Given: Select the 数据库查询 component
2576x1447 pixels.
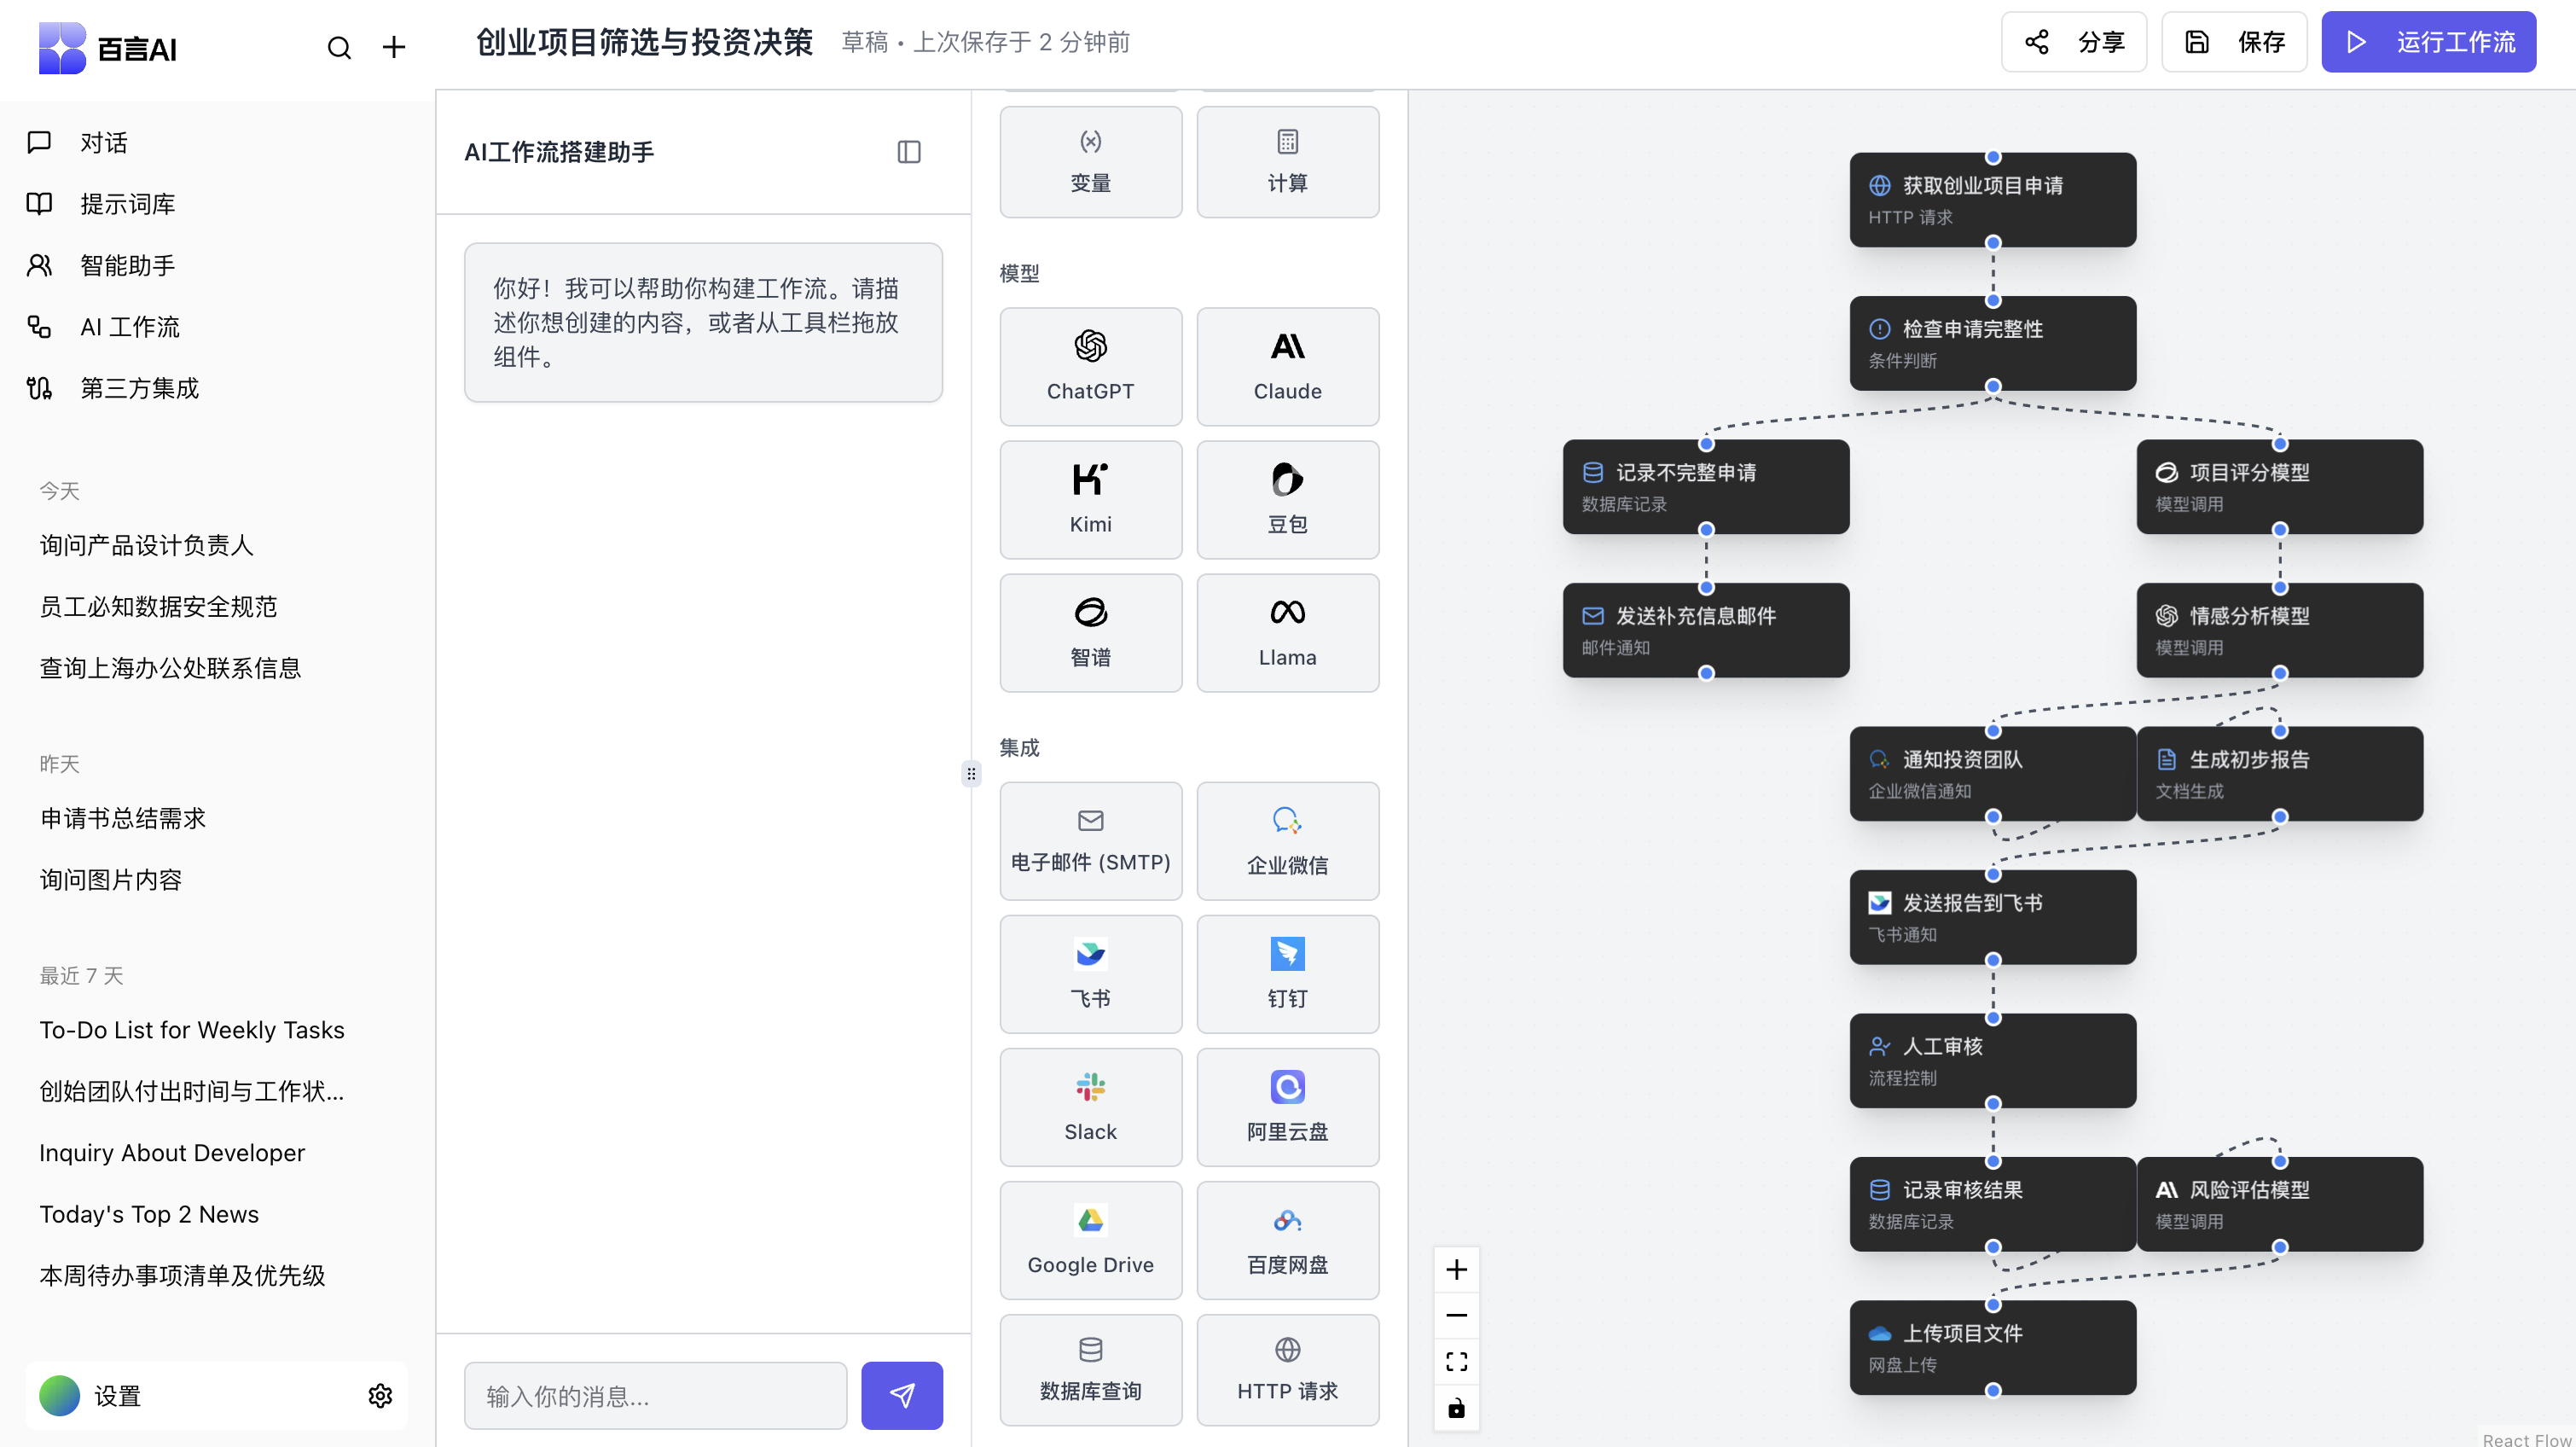Looking at the screenshot, I should [x=1090, y=1369].
